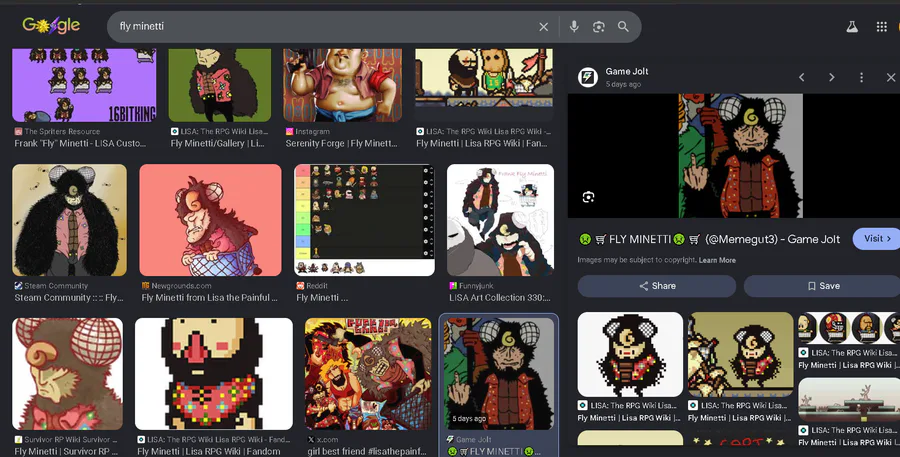
Task: Open the Funnyjunk LISA Art Collection thumbnail
Action: 501,220
